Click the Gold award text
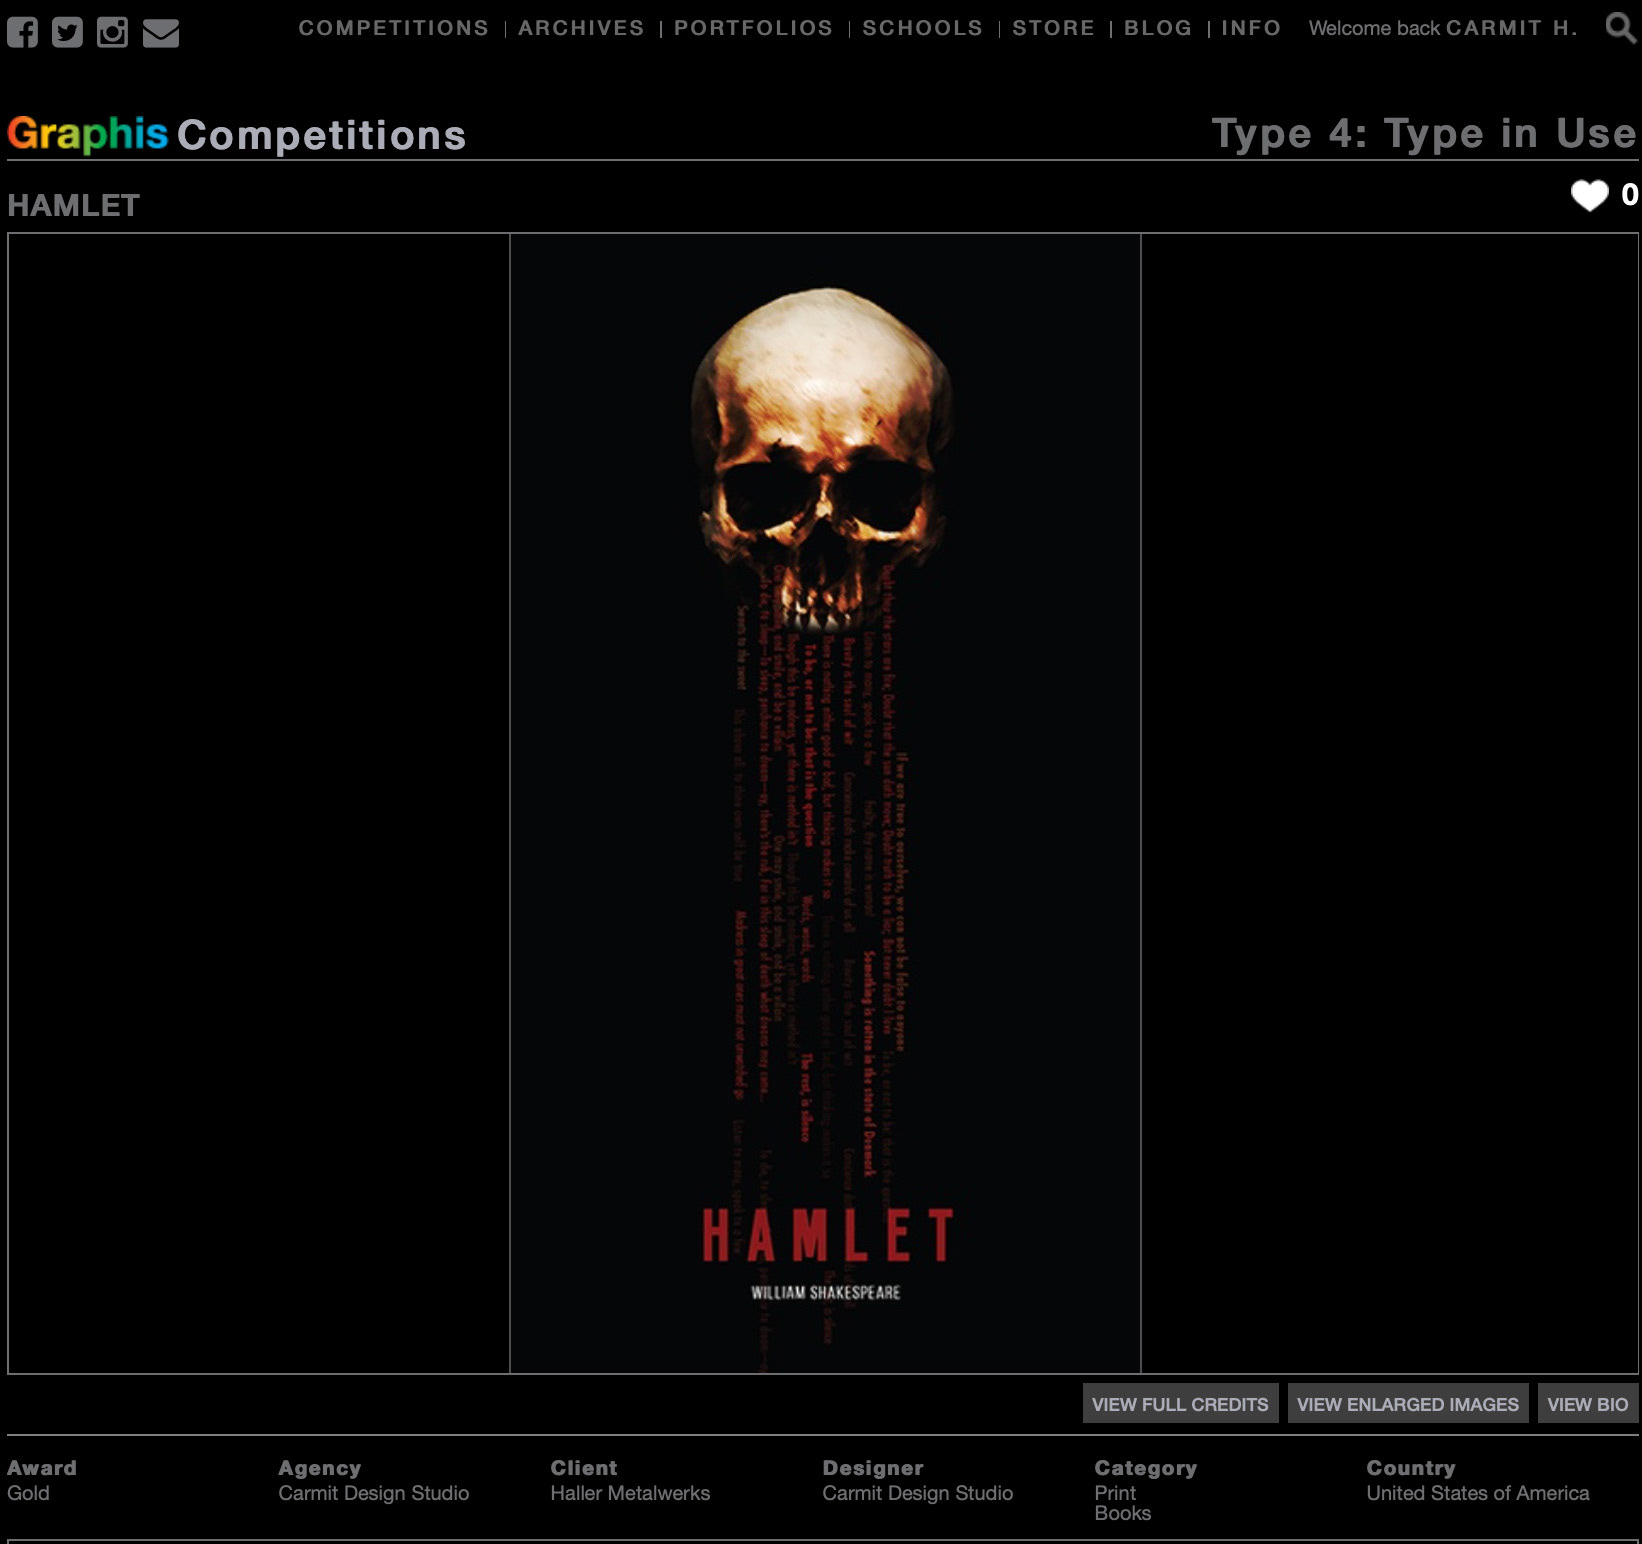 pos(28,1493)
